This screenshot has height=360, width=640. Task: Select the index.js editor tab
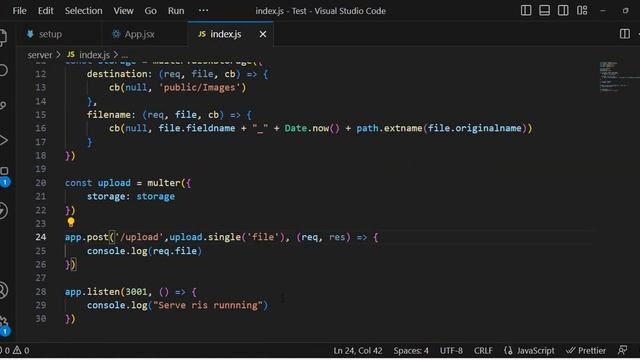point(220,34)
